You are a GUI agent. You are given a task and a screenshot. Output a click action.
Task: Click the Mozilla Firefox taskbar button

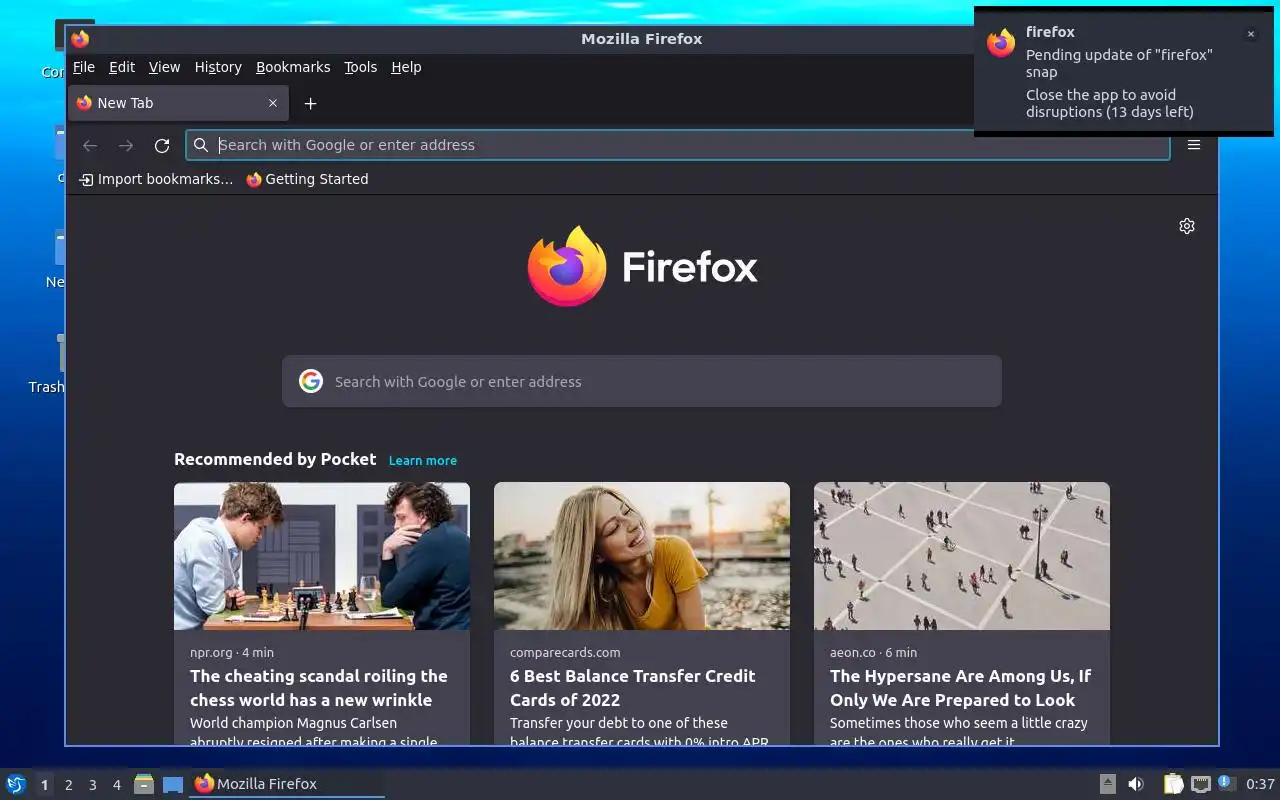287,784
